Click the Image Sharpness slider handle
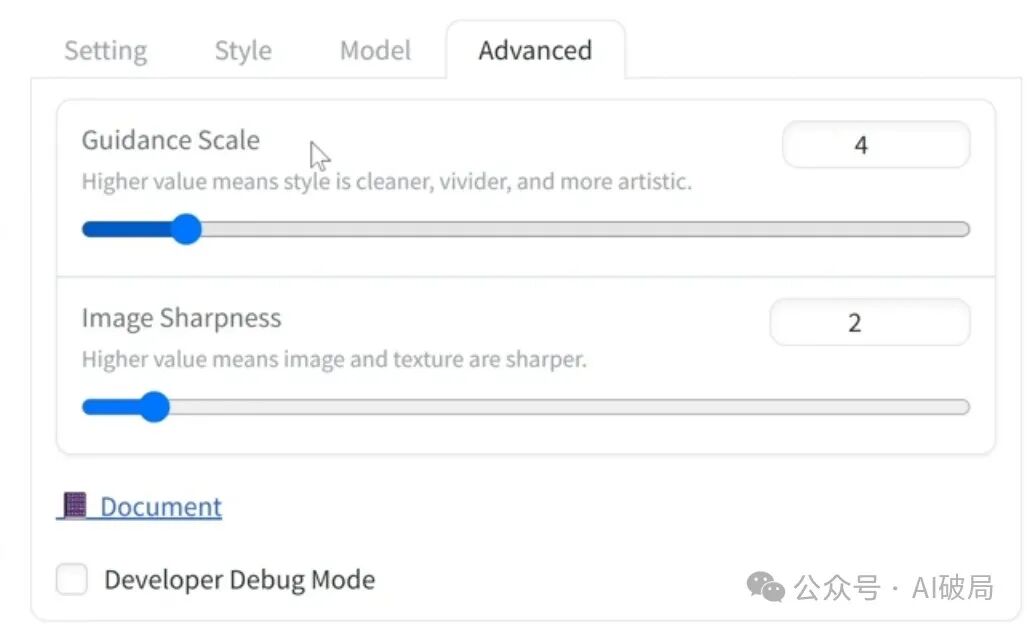The height and width of the screenshot is (629, 1027). coord(153,407)
